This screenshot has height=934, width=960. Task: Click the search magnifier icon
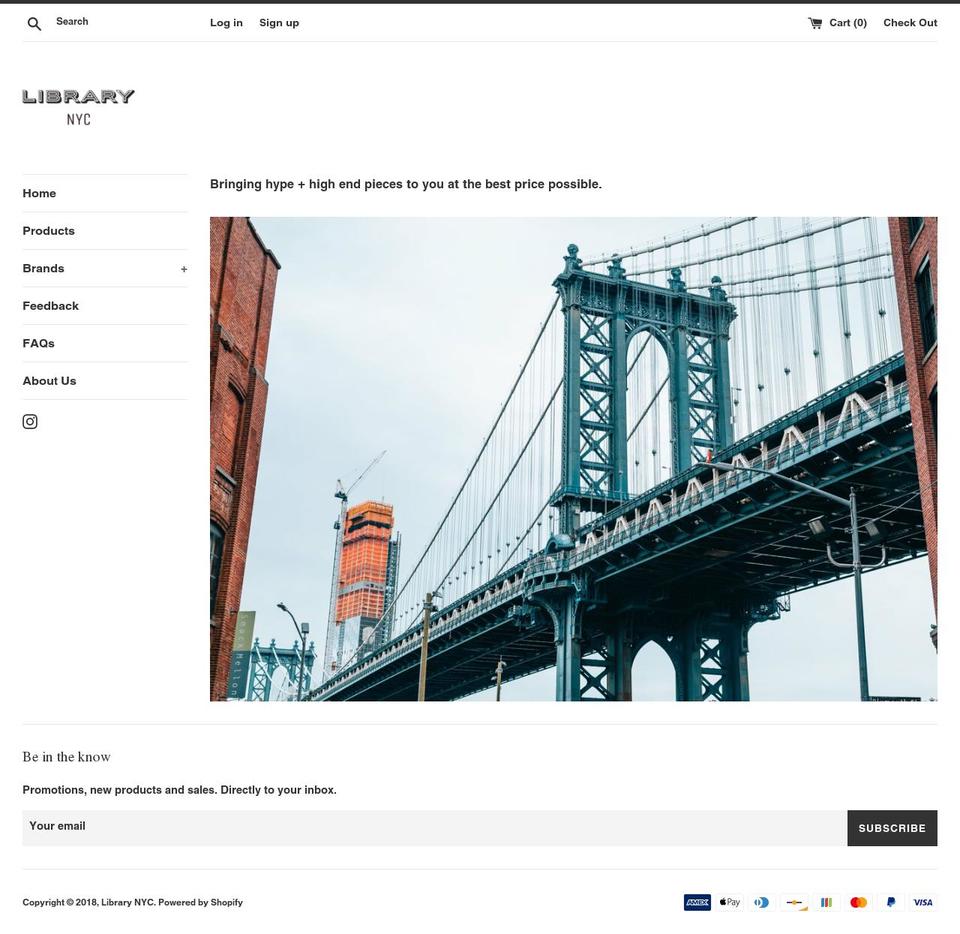point(34,24)
